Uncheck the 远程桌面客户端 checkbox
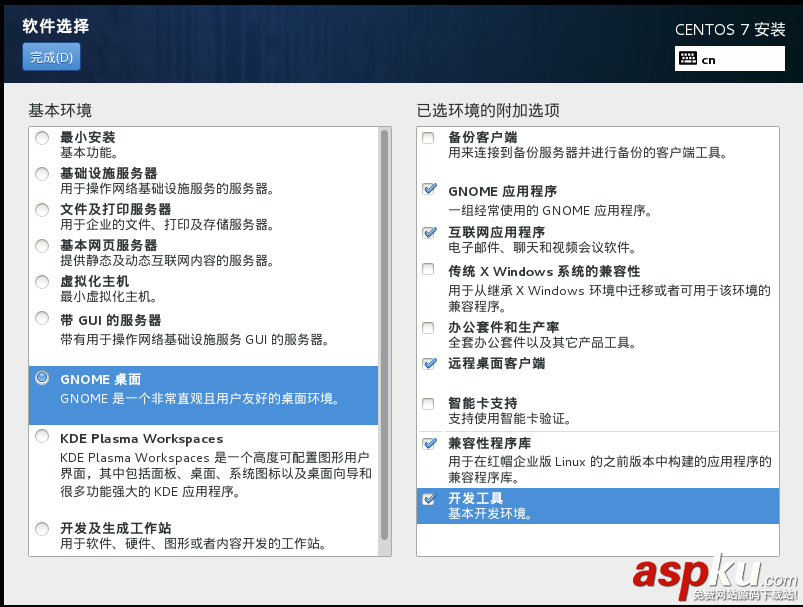Screen dimensions: 803x607 pos(429,363)
